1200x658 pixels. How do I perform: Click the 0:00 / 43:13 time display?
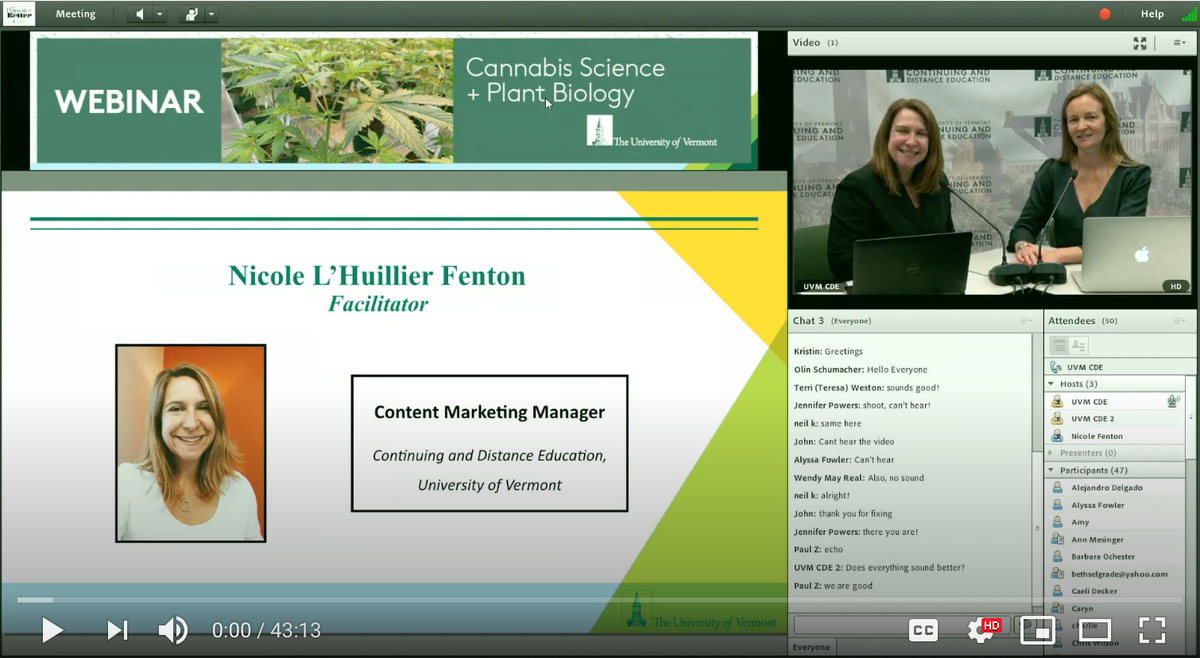pos(266,630)
